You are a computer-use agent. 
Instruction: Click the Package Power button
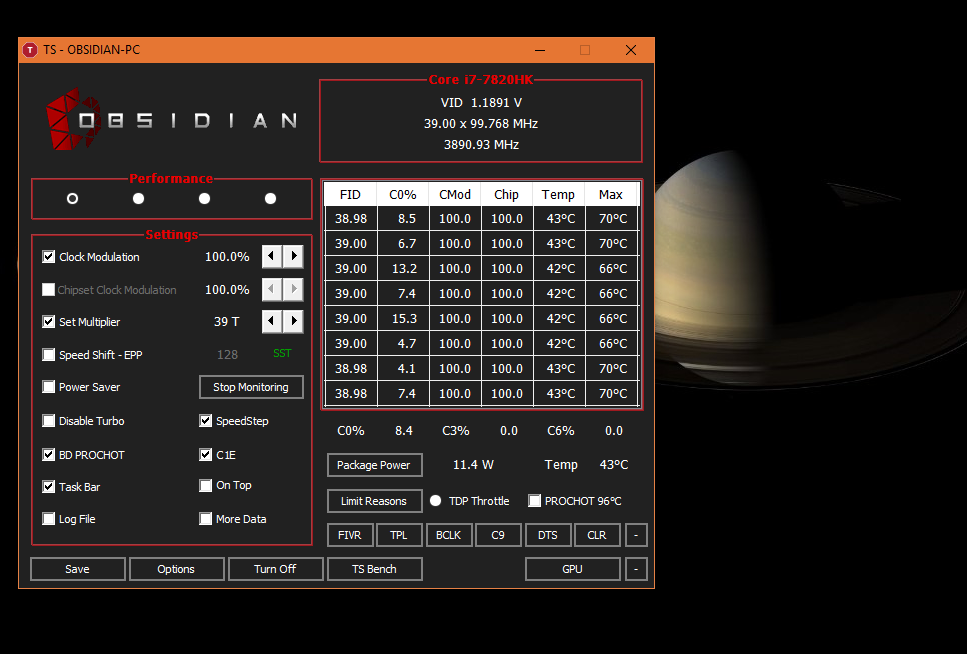(374, 465)
